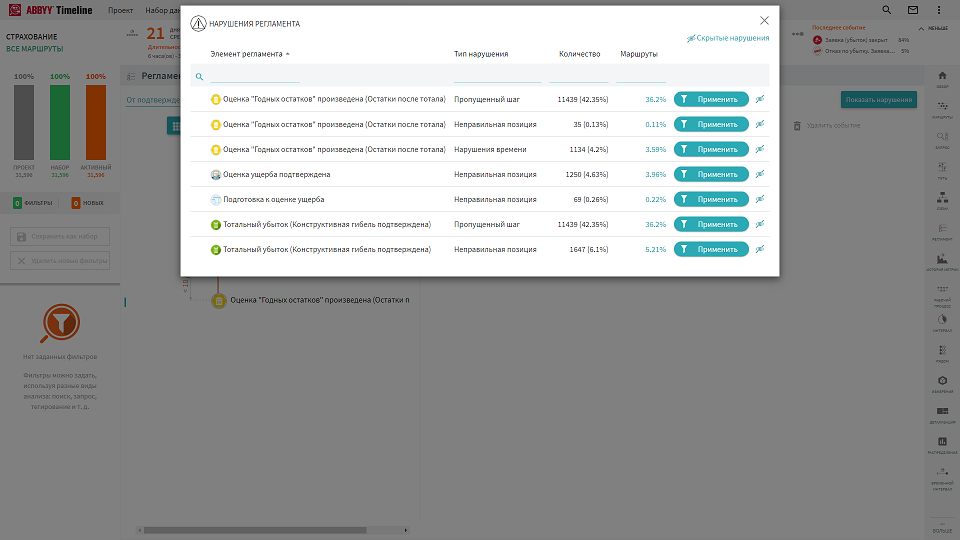960x540 pixels.
Task: Open the three-dot menu in the top bar
Action: coord(939,10)
